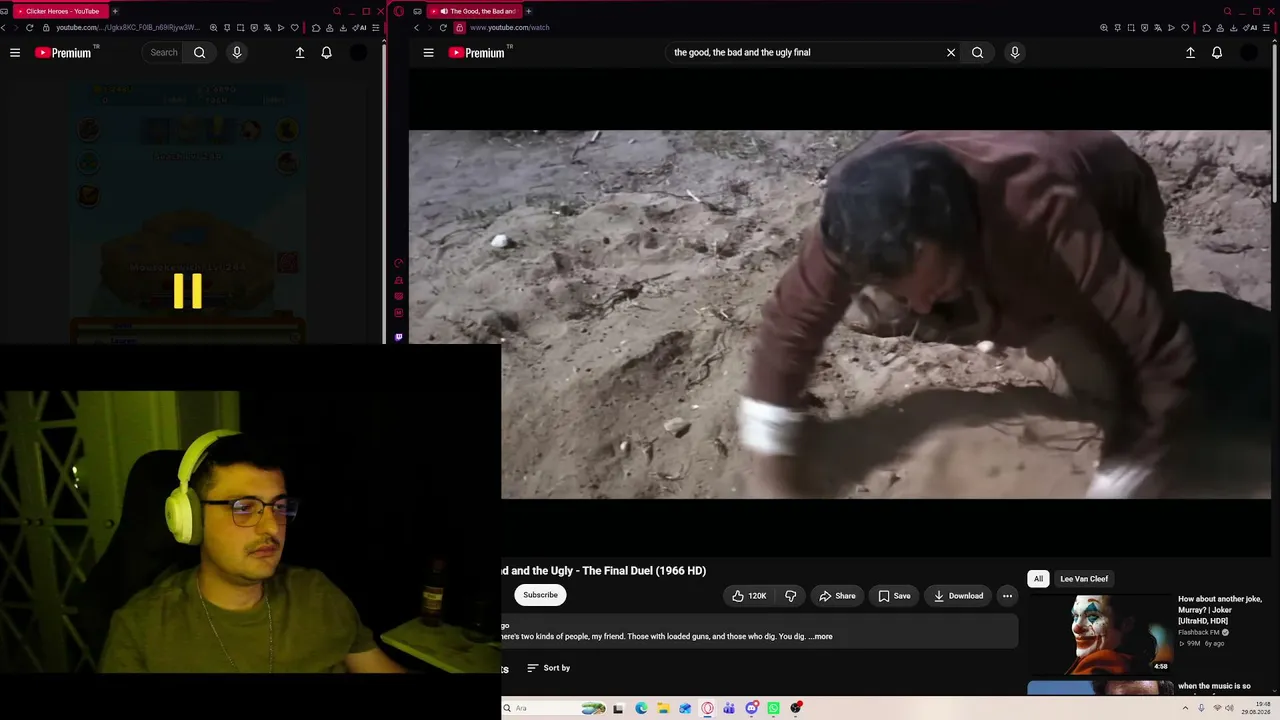The width and height of the screenshot is (1280, 720).
Task: Open account avatar in right YouTube window
Action: [1249, 53]
